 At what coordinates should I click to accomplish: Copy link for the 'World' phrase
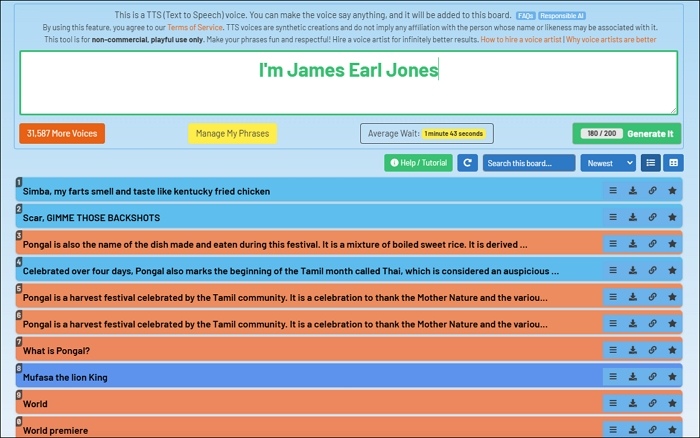652,403
